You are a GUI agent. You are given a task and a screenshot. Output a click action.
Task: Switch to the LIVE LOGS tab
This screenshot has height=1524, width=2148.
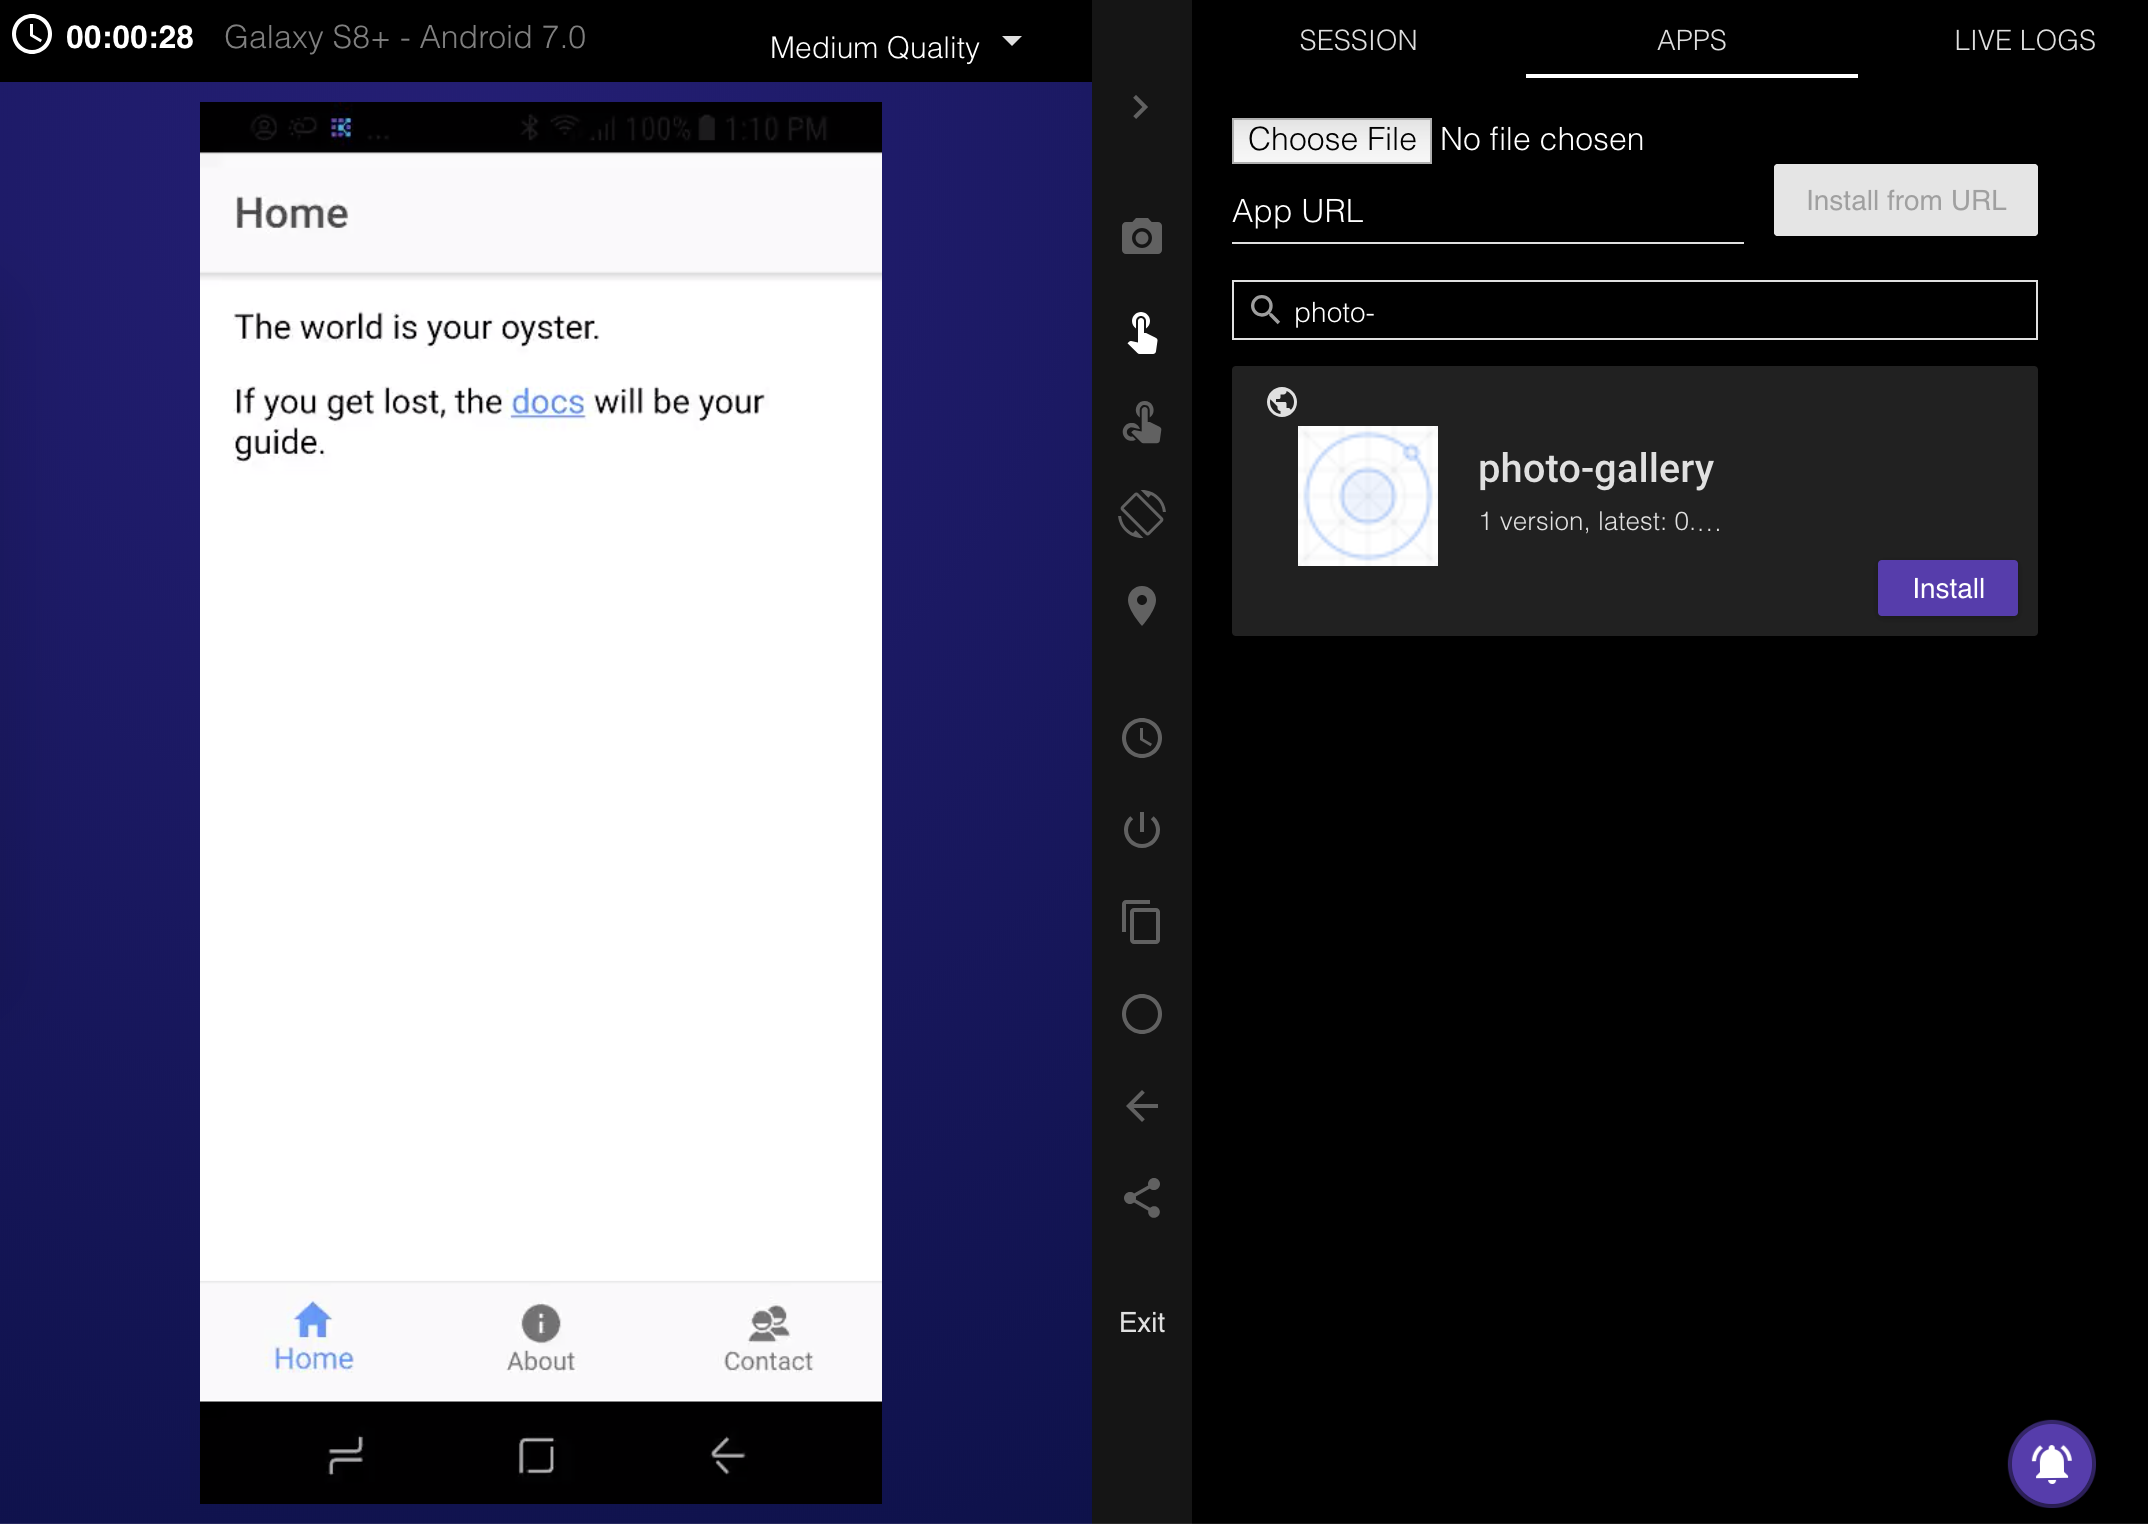[x=2024, y=40]
